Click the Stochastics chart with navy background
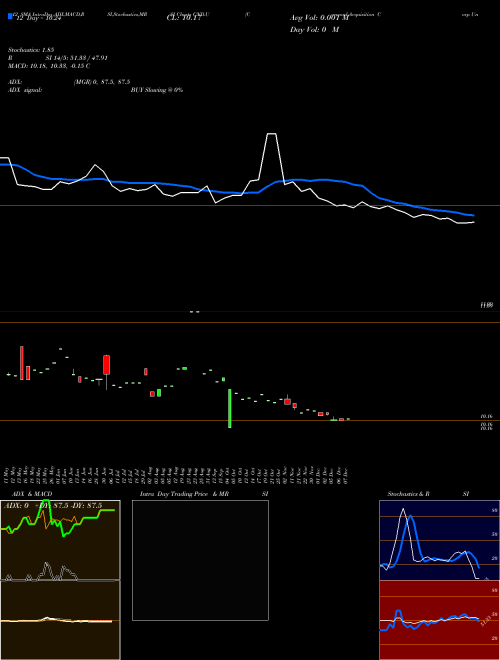The height and width of the screenshot is (660, 500). click(439, 540)
